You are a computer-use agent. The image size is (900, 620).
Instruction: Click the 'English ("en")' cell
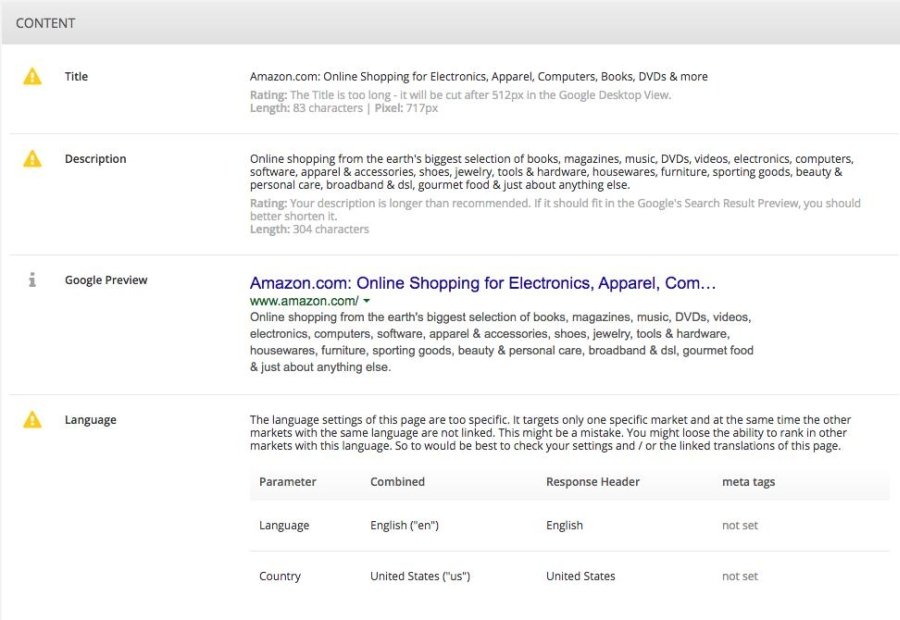point(404,525)
